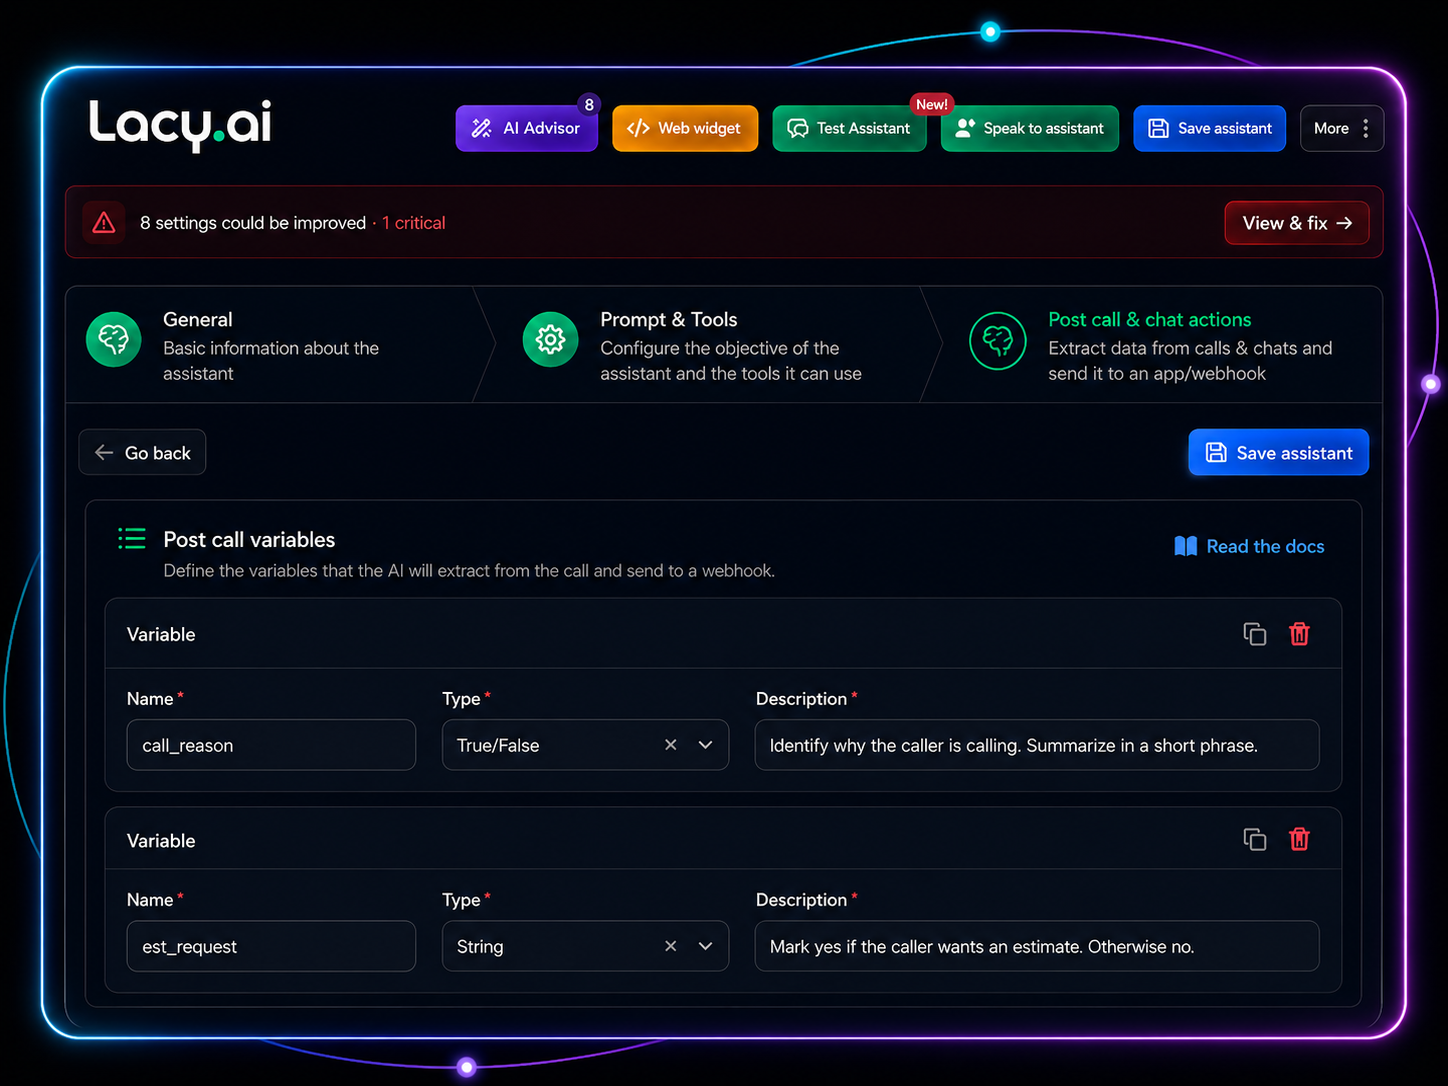This screenshot has height=1086, width=1448.
Task: Click the Web widget button
Action: [x=685, y=128]
